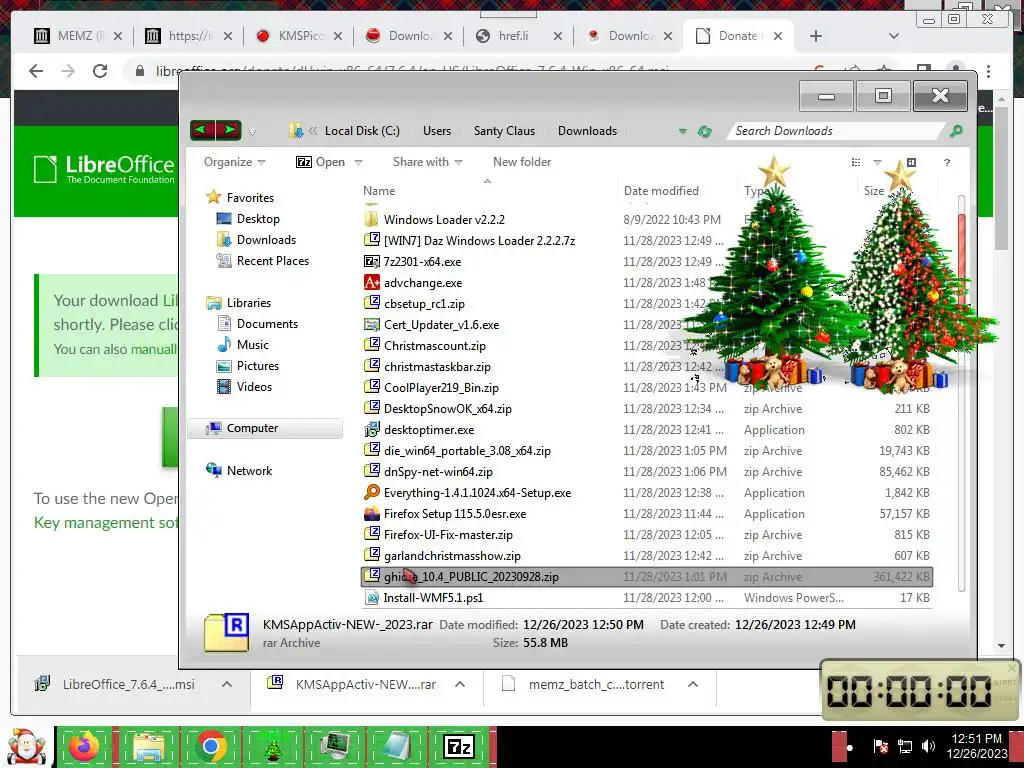Open Firefox from the taskbar

click(84, 746)
